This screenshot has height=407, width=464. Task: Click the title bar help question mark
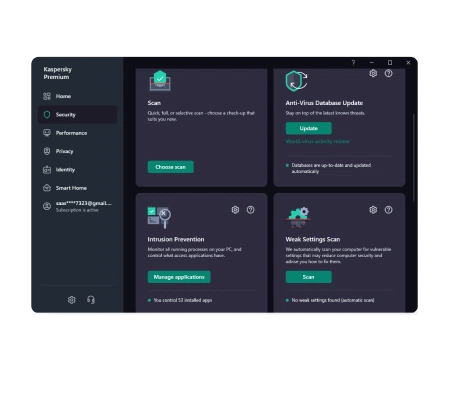pyautogui.click(x=353, y=62)
